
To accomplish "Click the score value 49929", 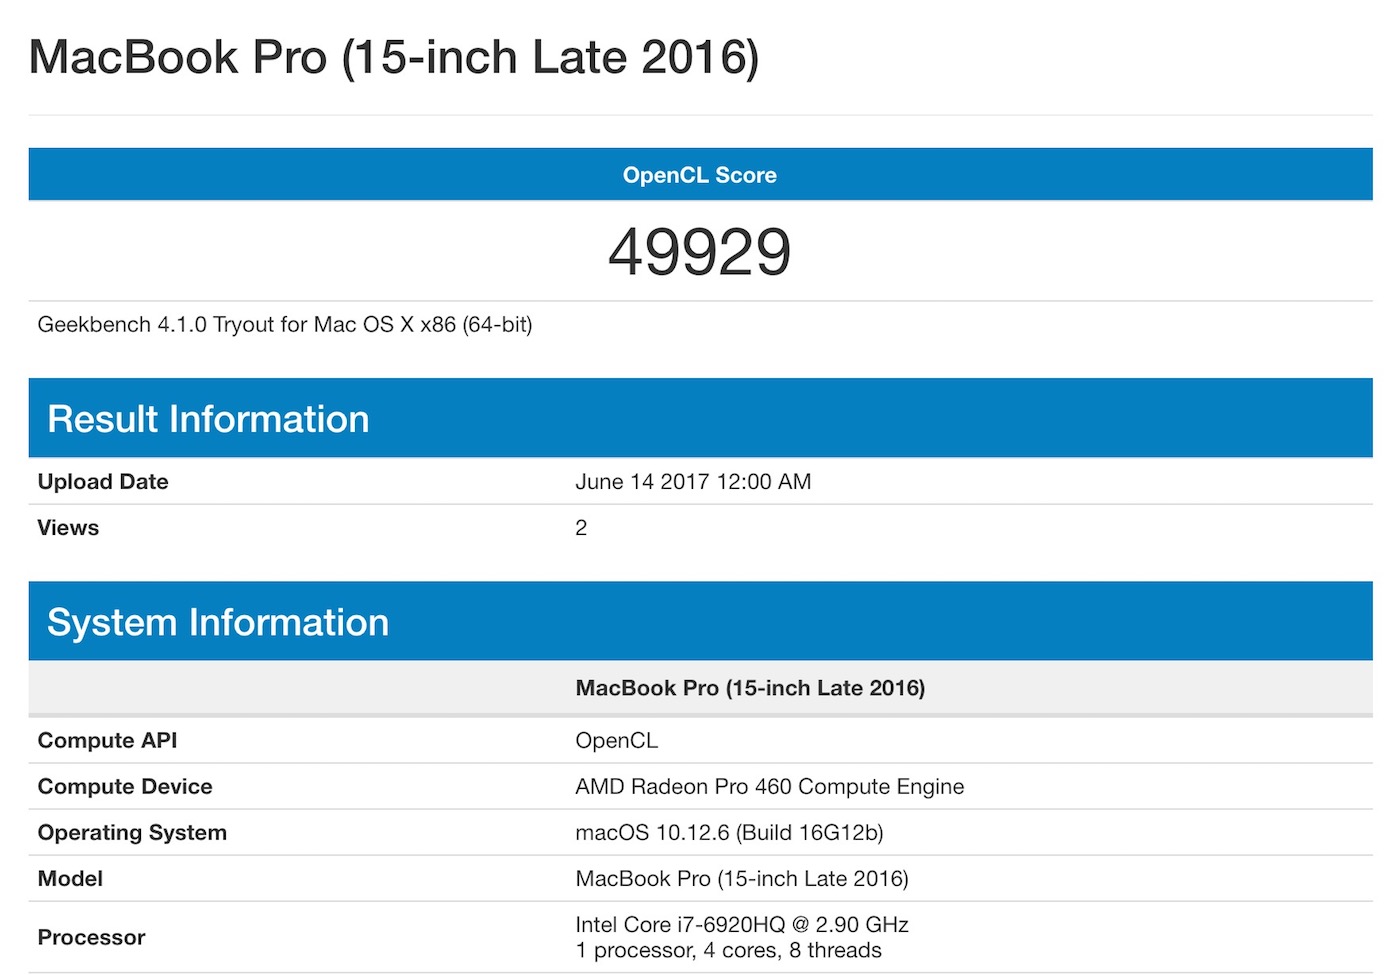I will pyautogui.click(x=700, y=251).
